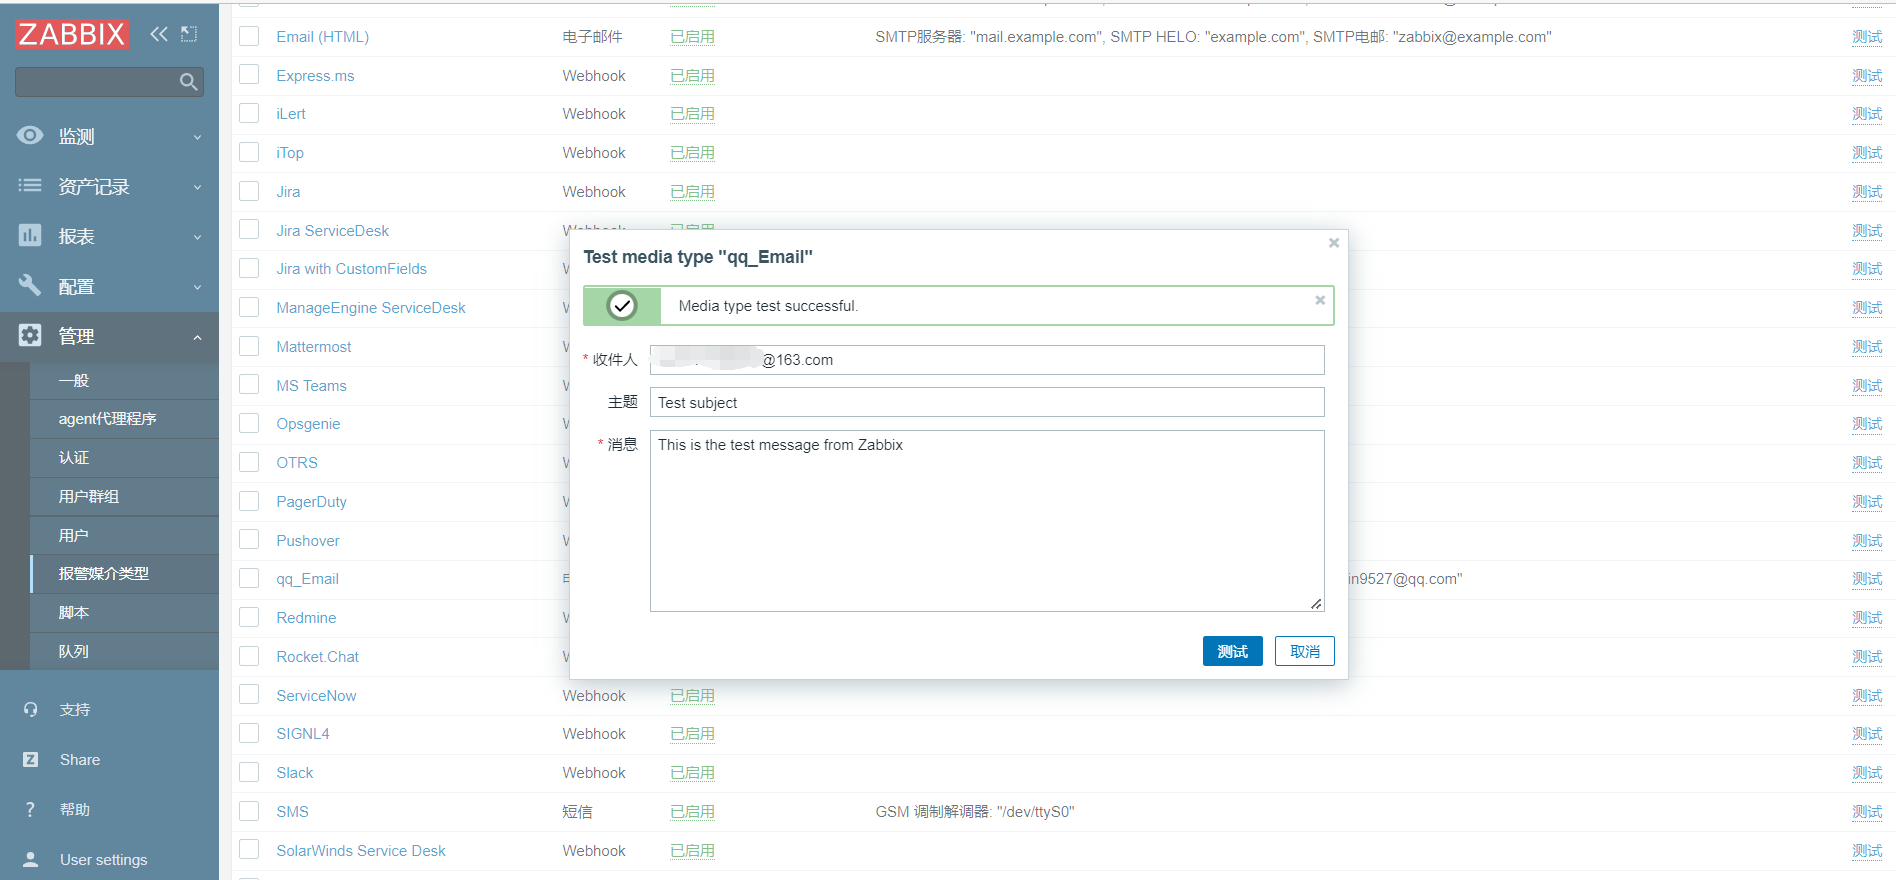
Task: Open the Opsgenie media type link
Action: tap(308, 423)
